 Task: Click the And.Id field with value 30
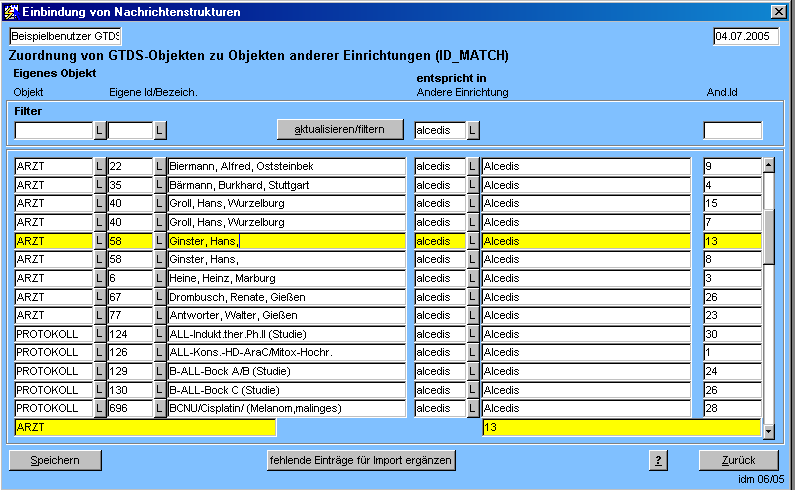pyautogui.click(x=732, y=334)
